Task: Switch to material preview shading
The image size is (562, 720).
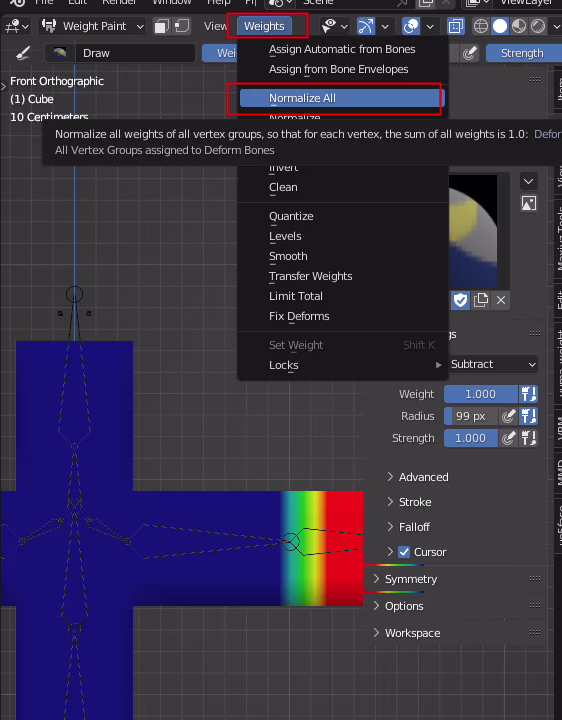Action: click(519, 26)
